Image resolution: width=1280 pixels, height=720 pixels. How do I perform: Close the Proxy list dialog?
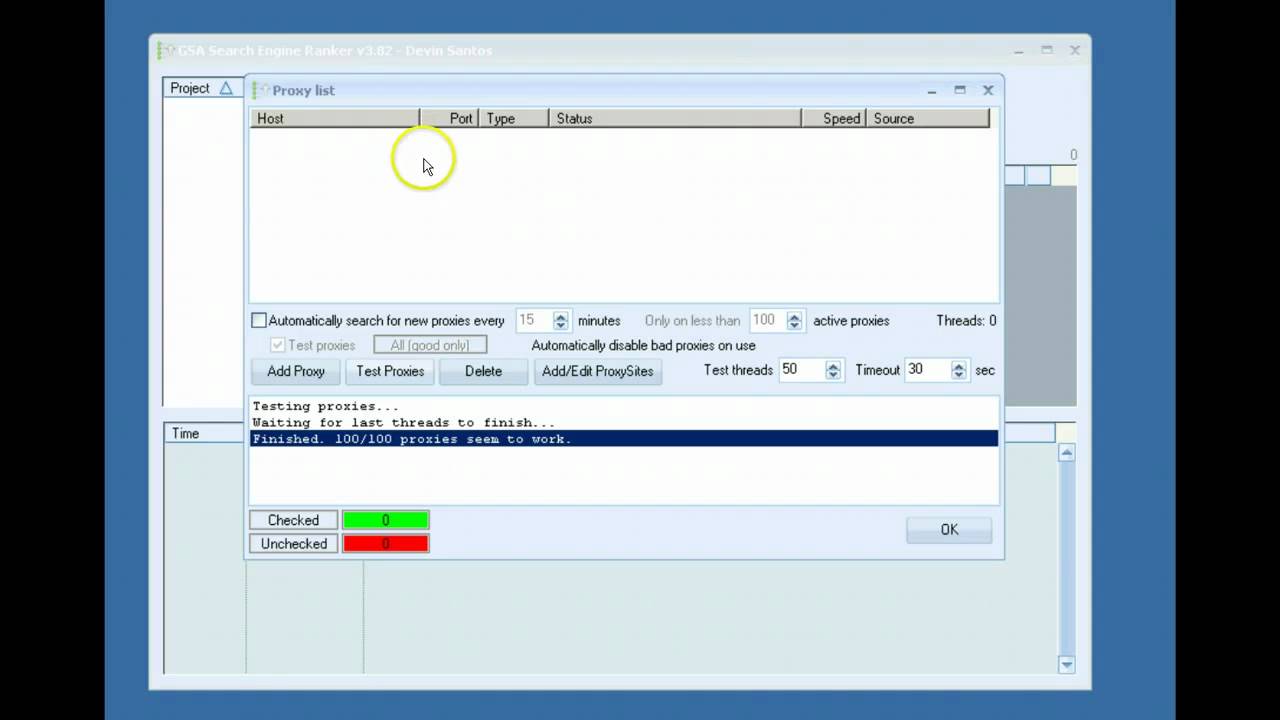988,90
